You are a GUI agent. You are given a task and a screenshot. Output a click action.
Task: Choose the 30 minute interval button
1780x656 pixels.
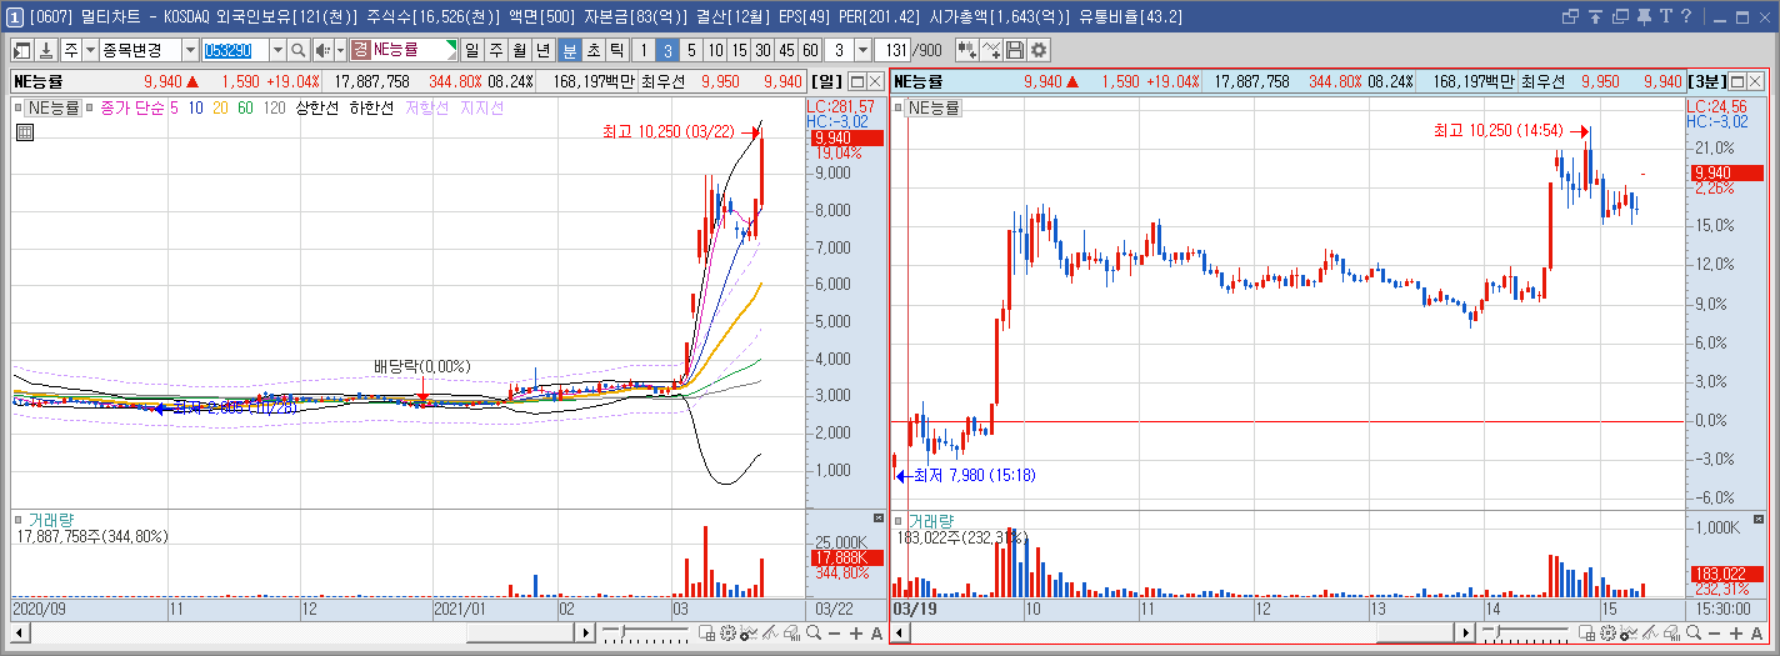(x=763, y=50)
